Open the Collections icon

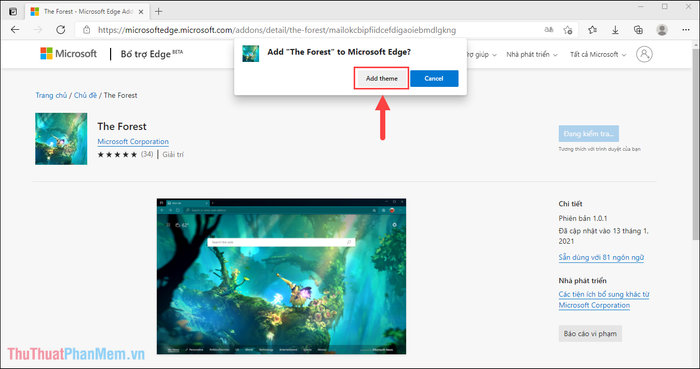click(638, 30)
